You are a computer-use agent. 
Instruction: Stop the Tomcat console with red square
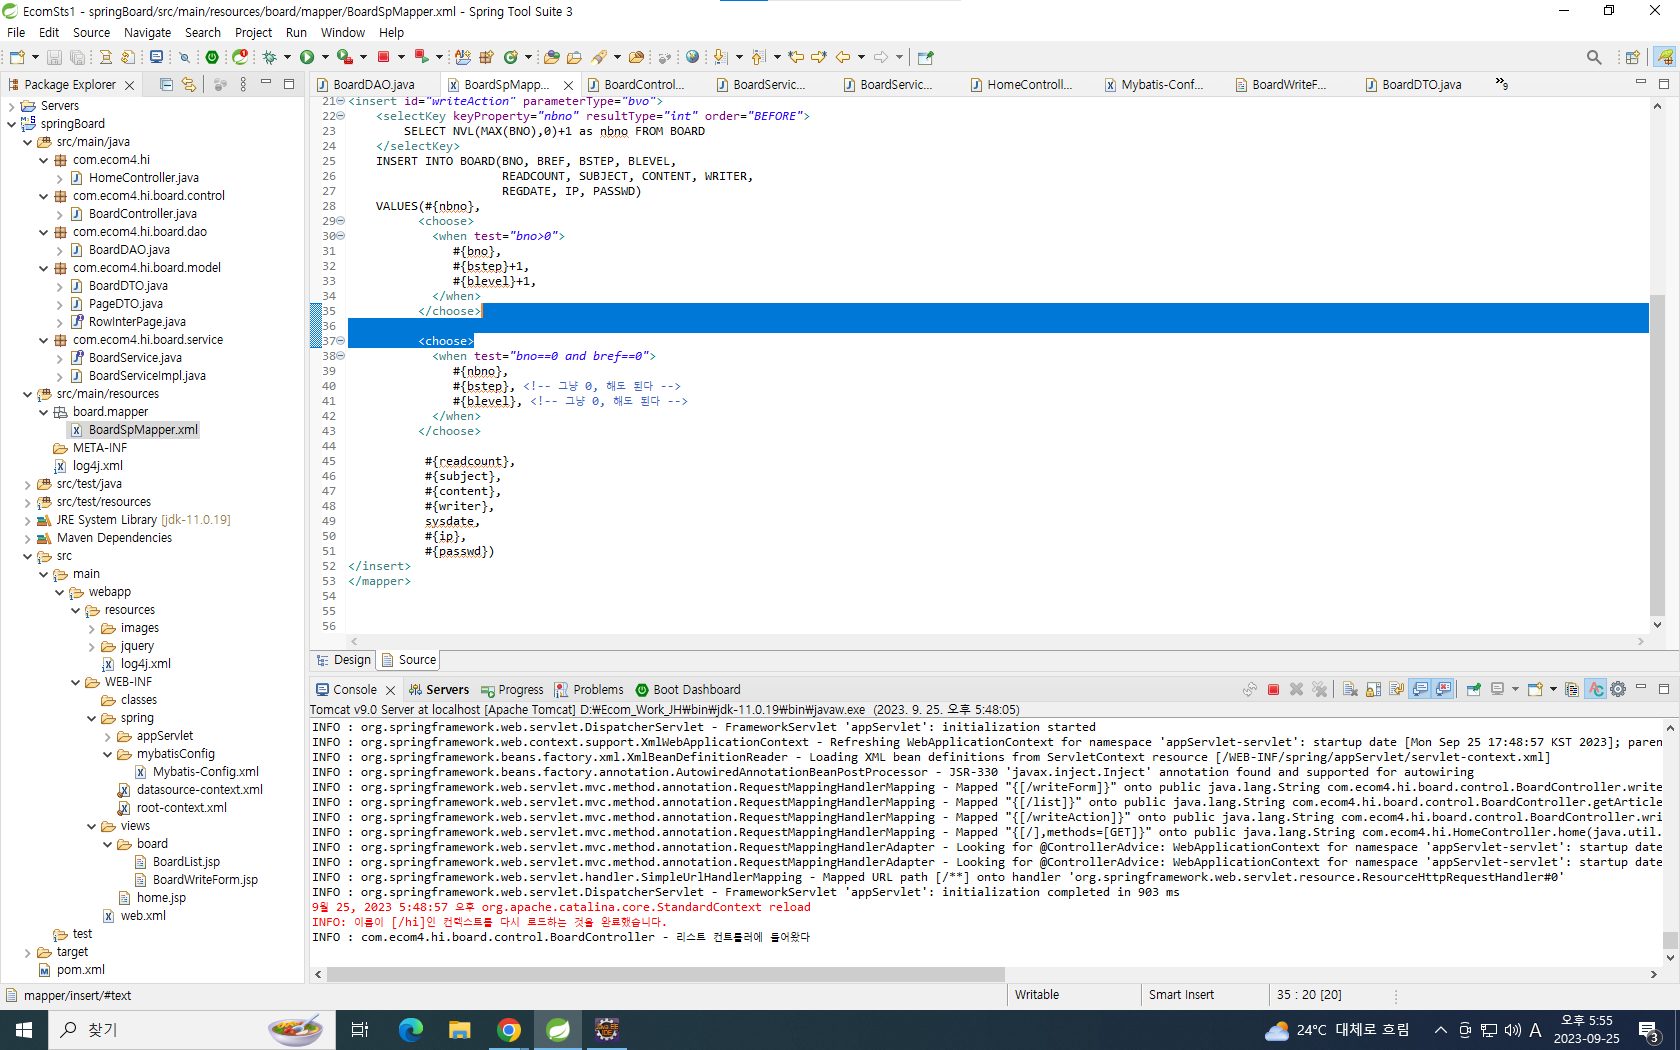[1273, 689]
